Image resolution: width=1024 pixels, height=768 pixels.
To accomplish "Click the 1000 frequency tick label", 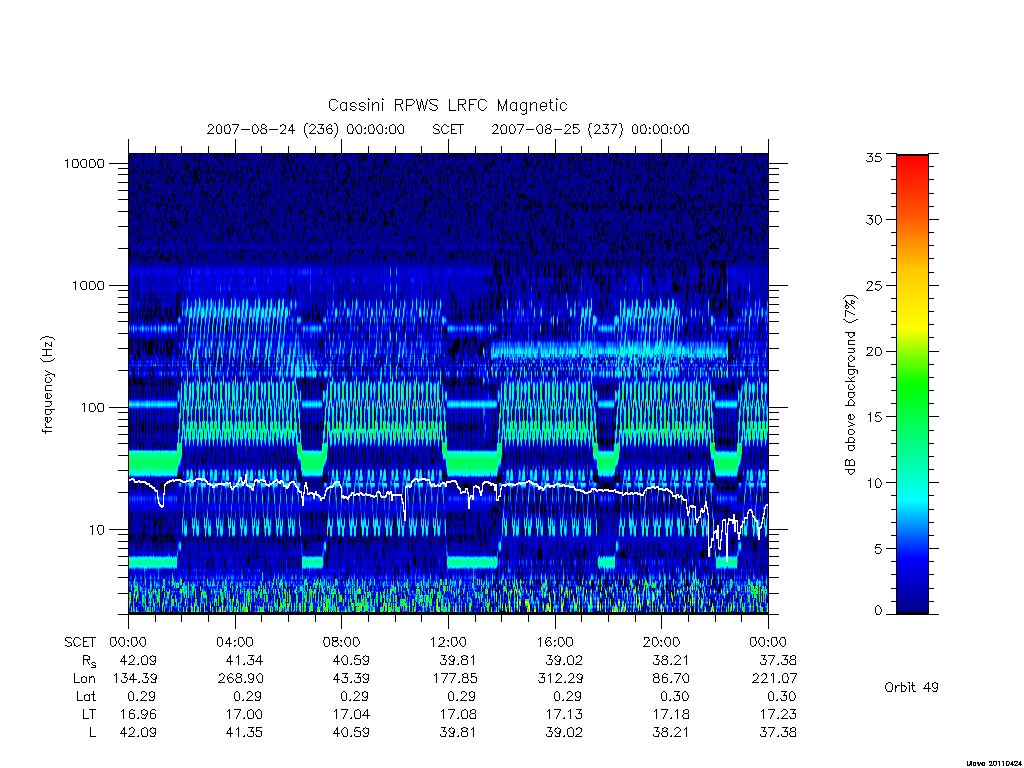I will pos(88,285).
